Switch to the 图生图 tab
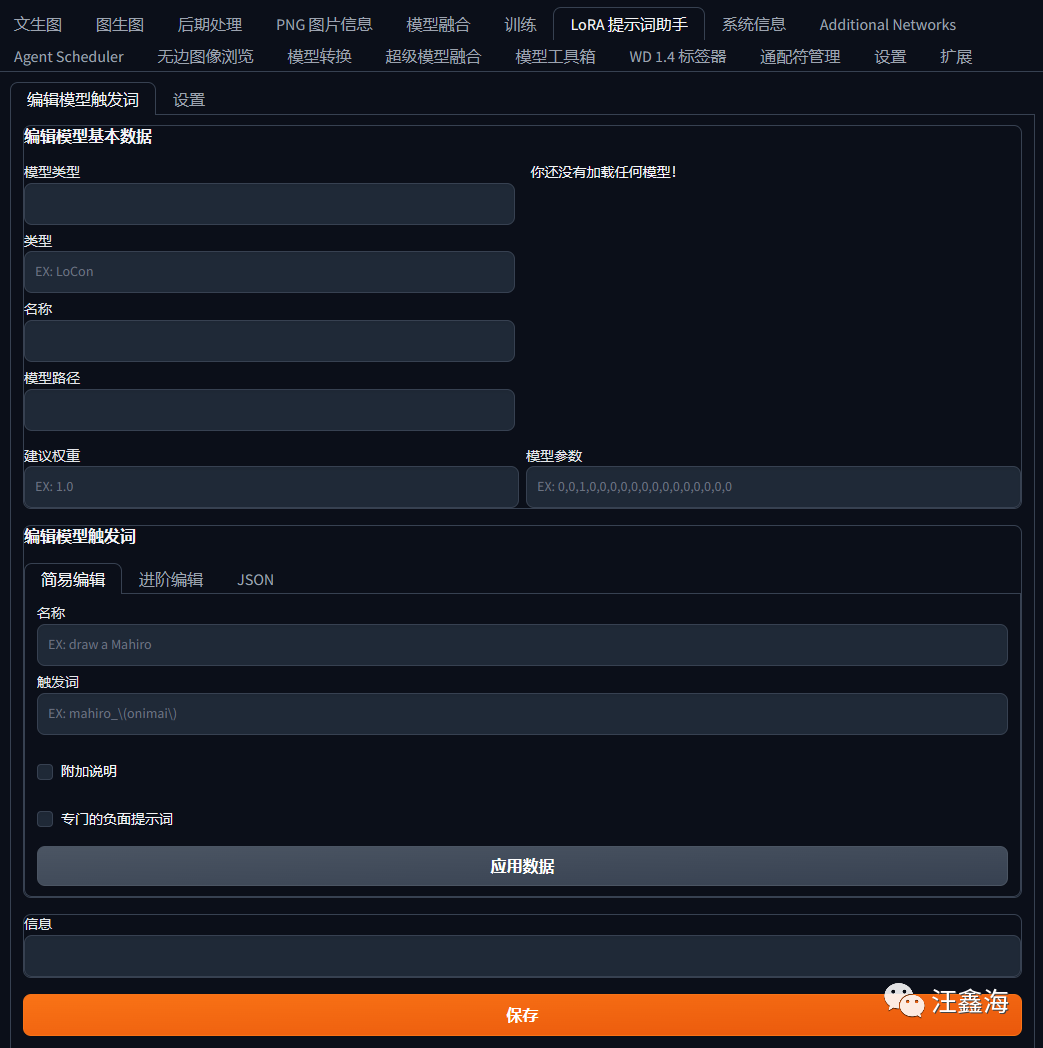1043x1048 pixels. click(120, 25)
